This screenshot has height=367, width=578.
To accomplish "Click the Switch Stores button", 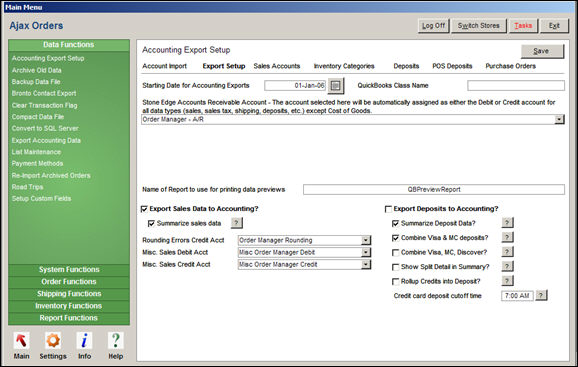I will click(x=478, y=26).
